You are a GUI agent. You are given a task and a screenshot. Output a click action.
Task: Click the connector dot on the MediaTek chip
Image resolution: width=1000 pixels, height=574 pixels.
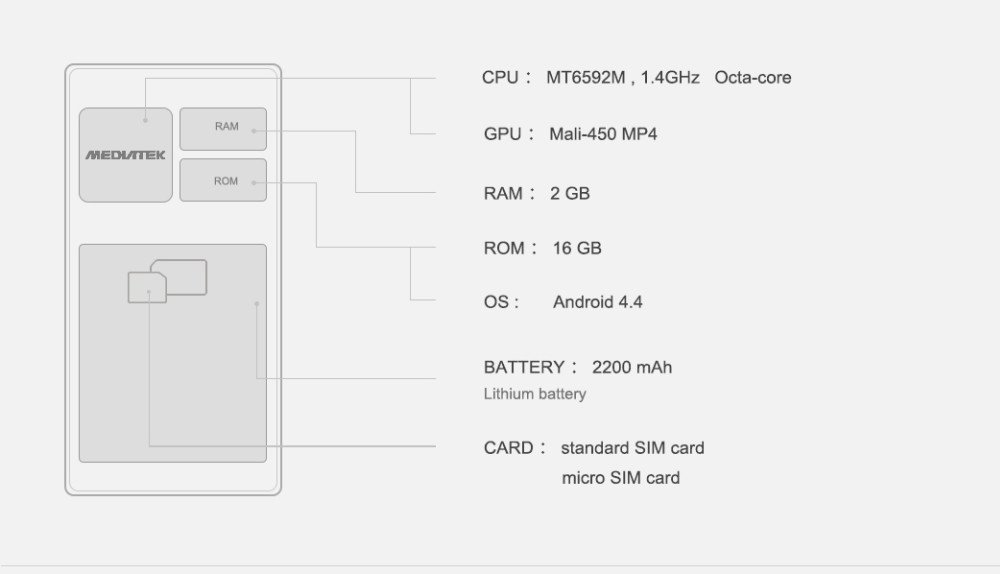click(x=145, y=120)
